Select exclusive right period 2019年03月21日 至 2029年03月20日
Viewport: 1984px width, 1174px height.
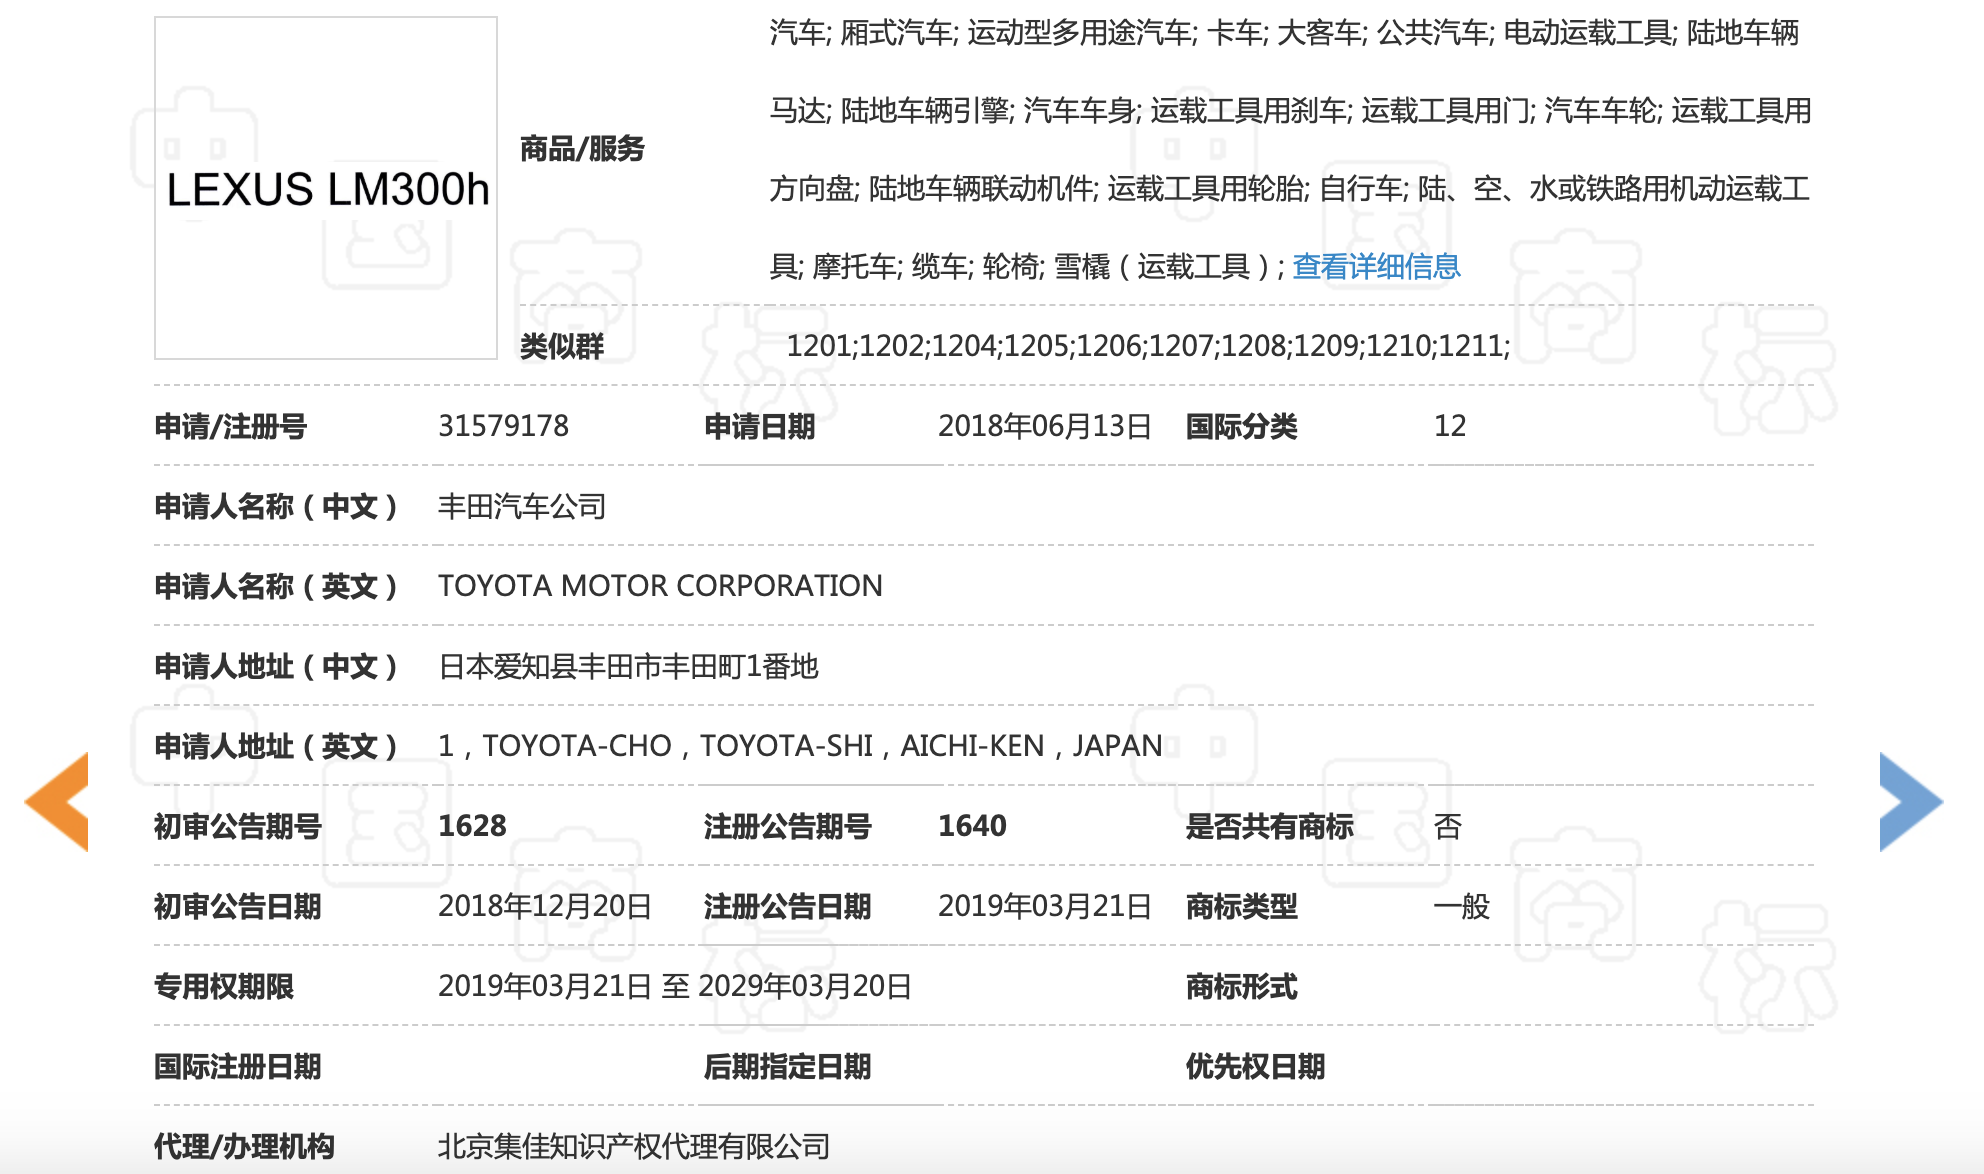point(674,986)
